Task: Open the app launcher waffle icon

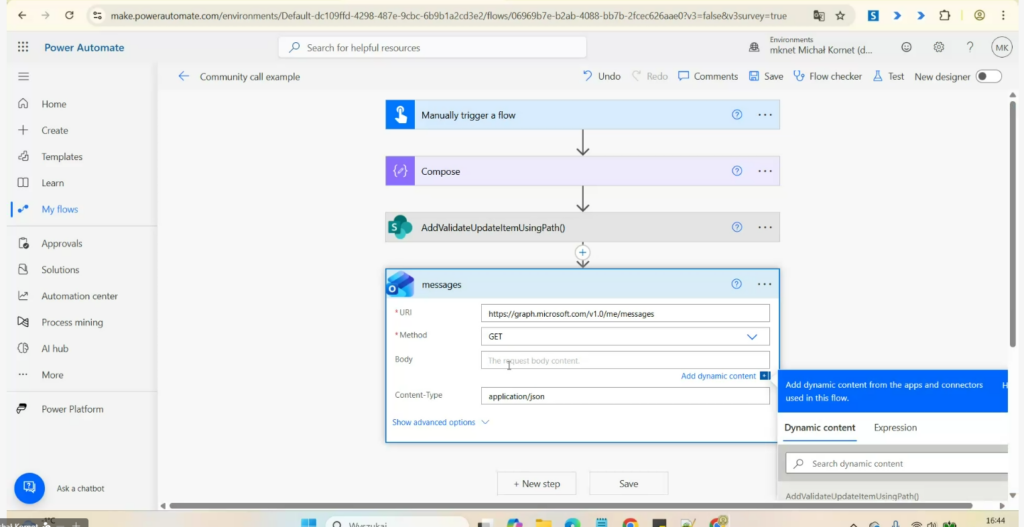Action: point(23,47)
